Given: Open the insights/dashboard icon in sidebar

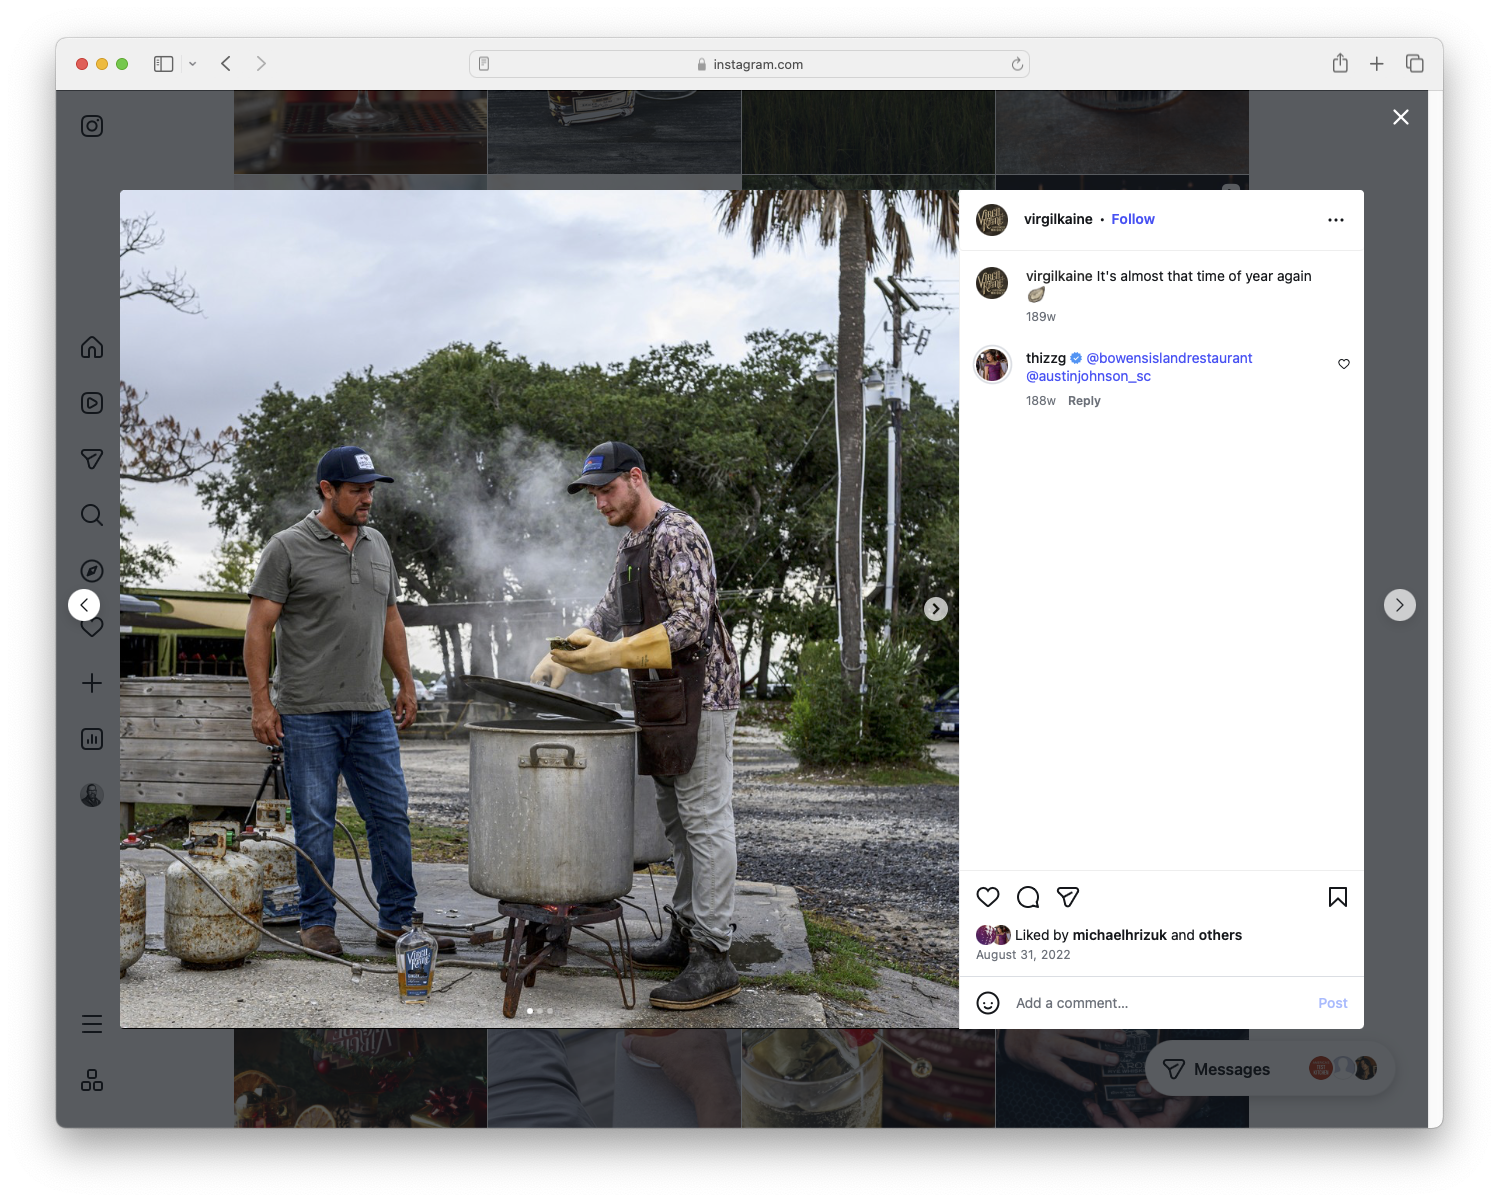Looking at the screenshot, I should click(x=91, y=739).
